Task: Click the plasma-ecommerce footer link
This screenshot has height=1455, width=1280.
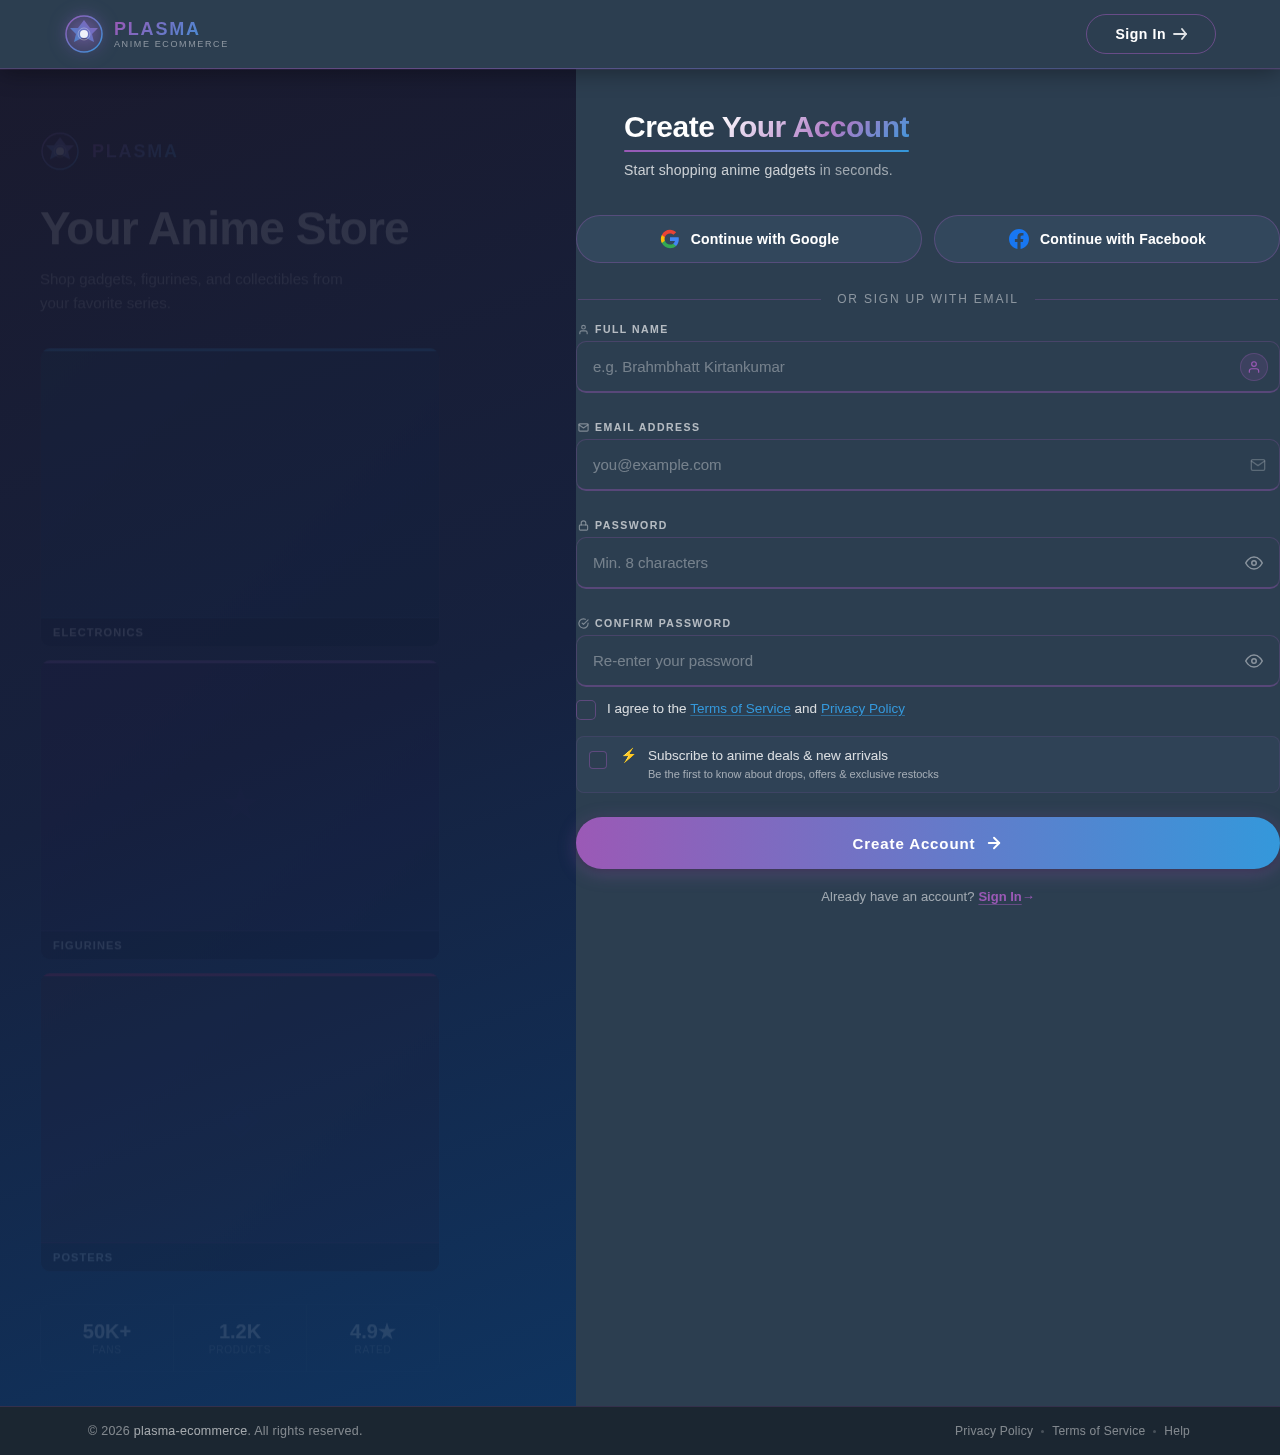Action: pos(190,1431)
